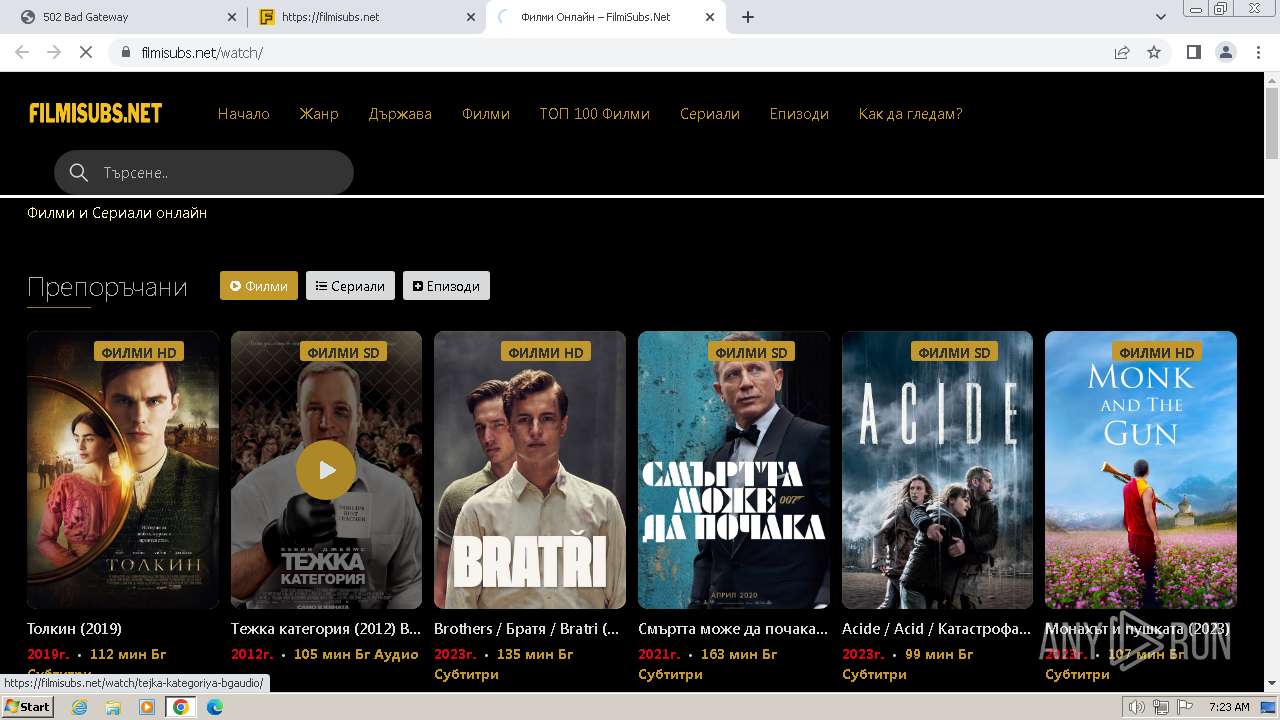Switch to Chrome in taskbar
The width and height of the screenshot is (1280, 720).
coord(181,707)
